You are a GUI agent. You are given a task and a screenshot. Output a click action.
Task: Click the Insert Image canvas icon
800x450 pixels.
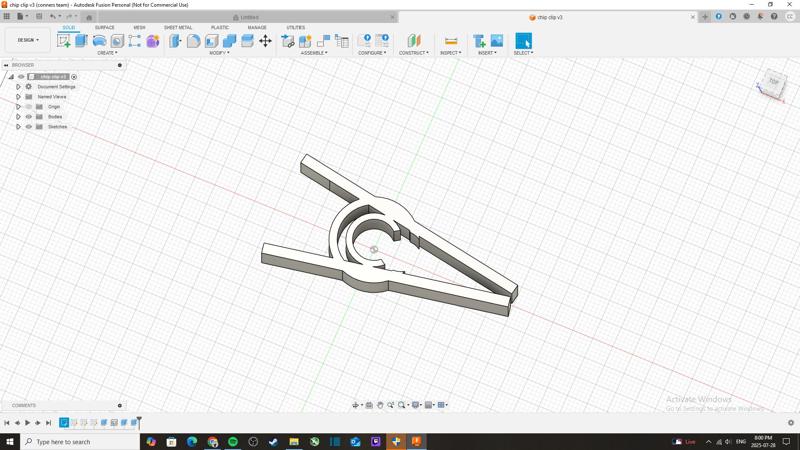pos(497,41)
